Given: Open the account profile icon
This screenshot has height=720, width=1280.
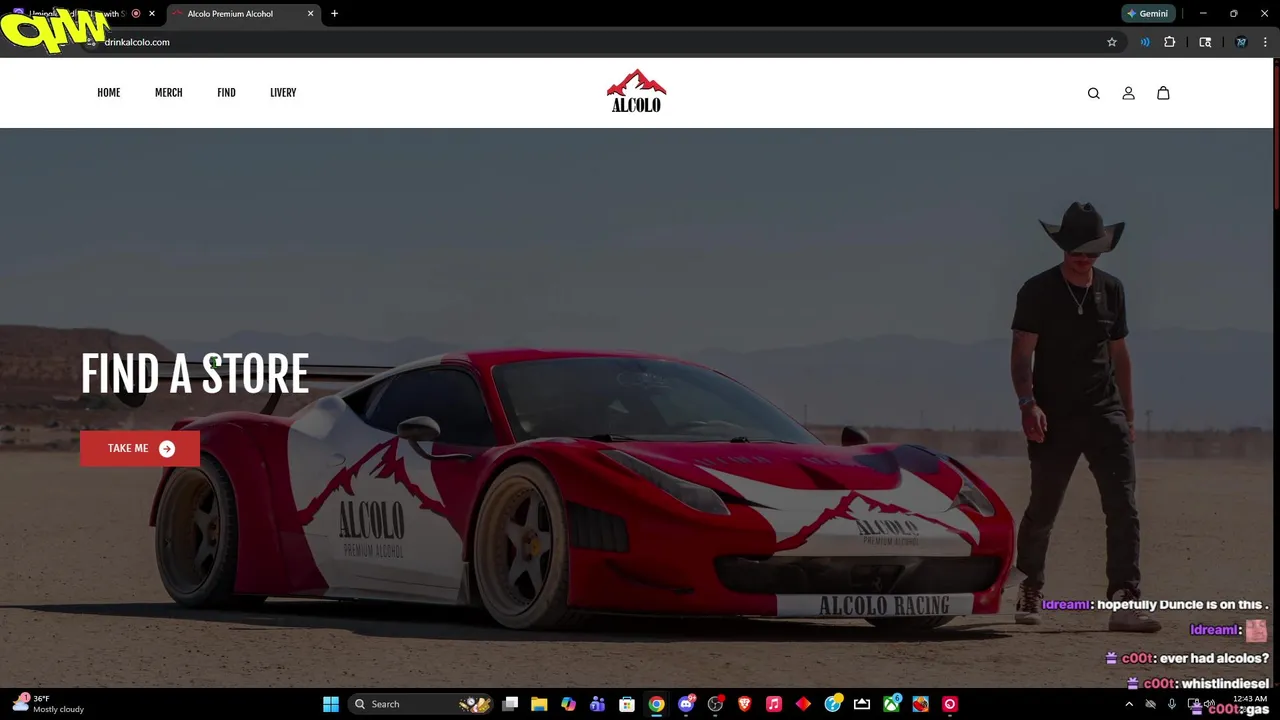Looking at the screenshot, I should tap(1128, 93).
